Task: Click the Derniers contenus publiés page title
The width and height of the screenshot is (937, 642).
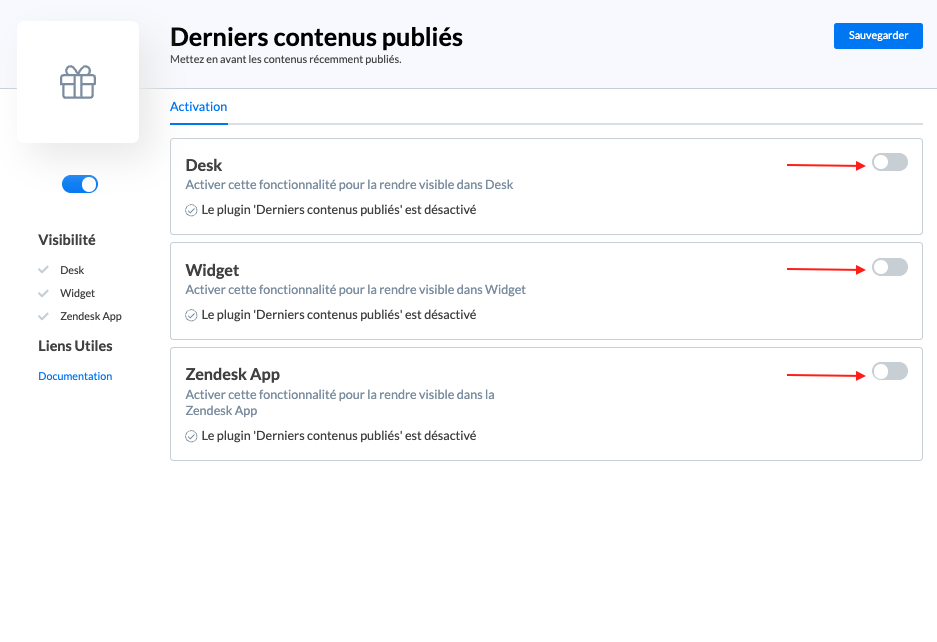Action: click(316, 37)
